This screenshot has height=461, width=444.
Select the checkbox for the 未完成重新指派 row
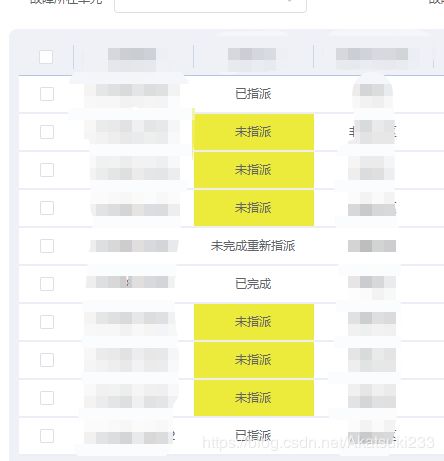tap(47, 246)
